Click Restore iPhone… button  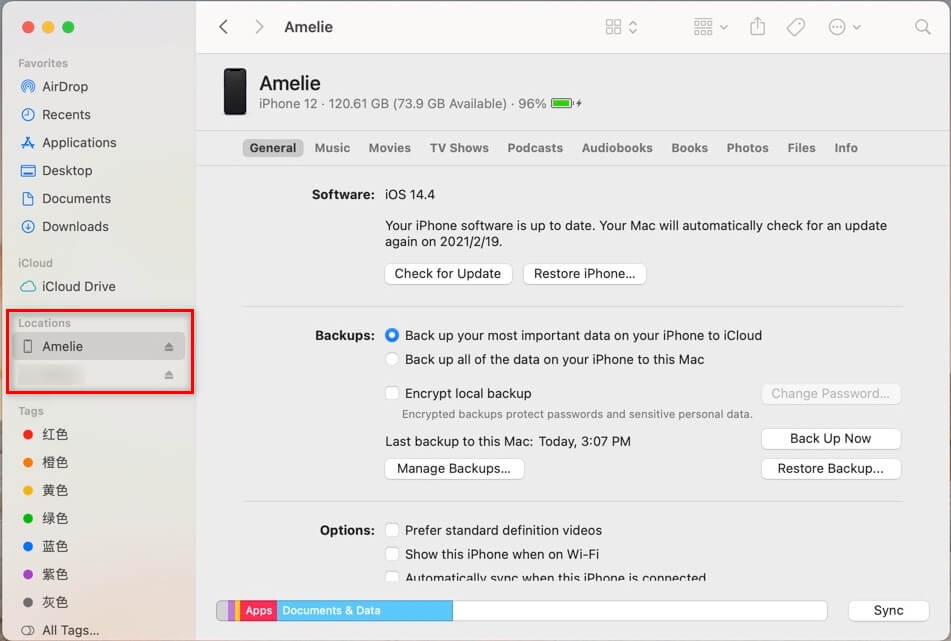[x=585, y=274]
